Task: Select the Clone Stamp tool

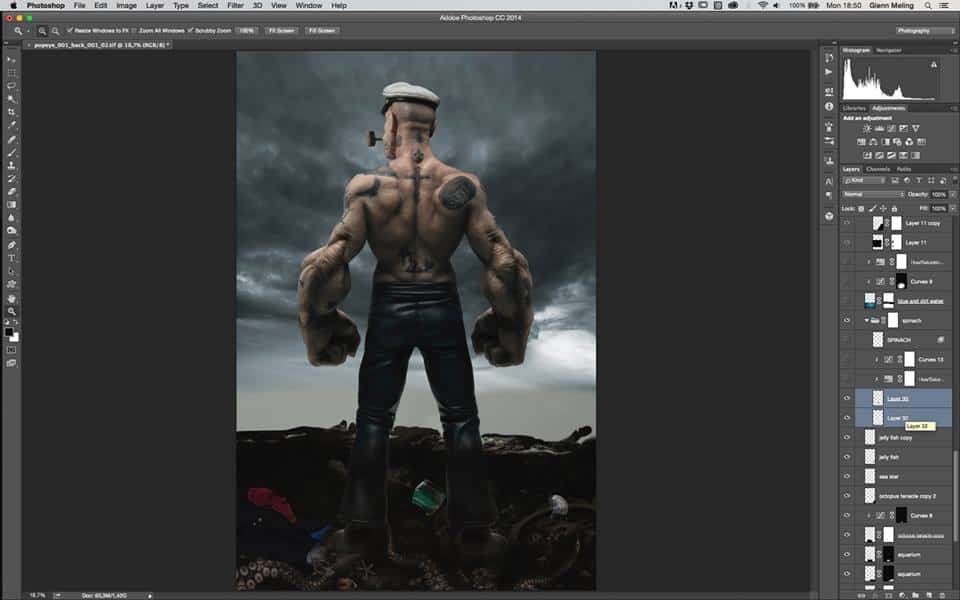Action: click(x=12, y=165)
